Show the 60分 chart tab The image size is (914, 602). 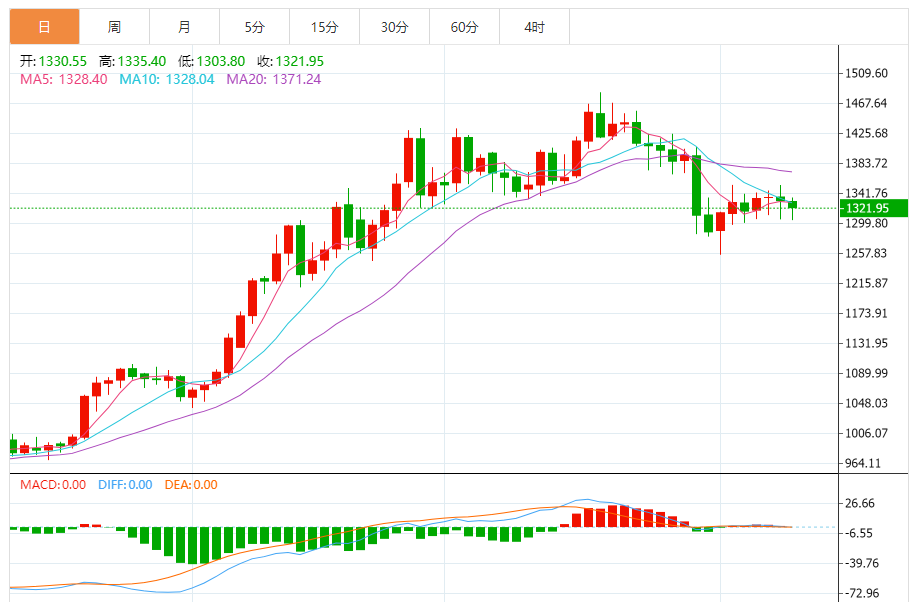coord(464,27)
